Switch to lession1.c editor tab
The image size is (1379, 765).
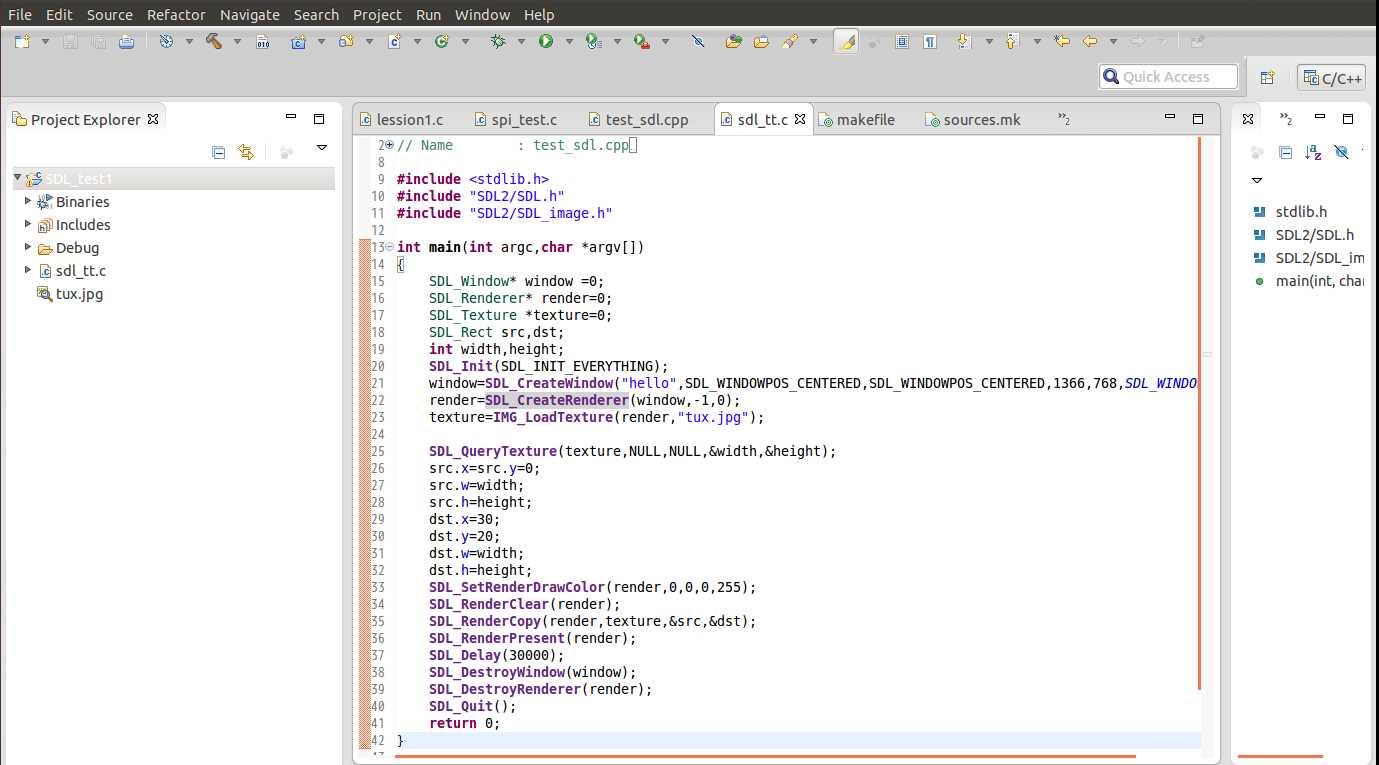401,119
